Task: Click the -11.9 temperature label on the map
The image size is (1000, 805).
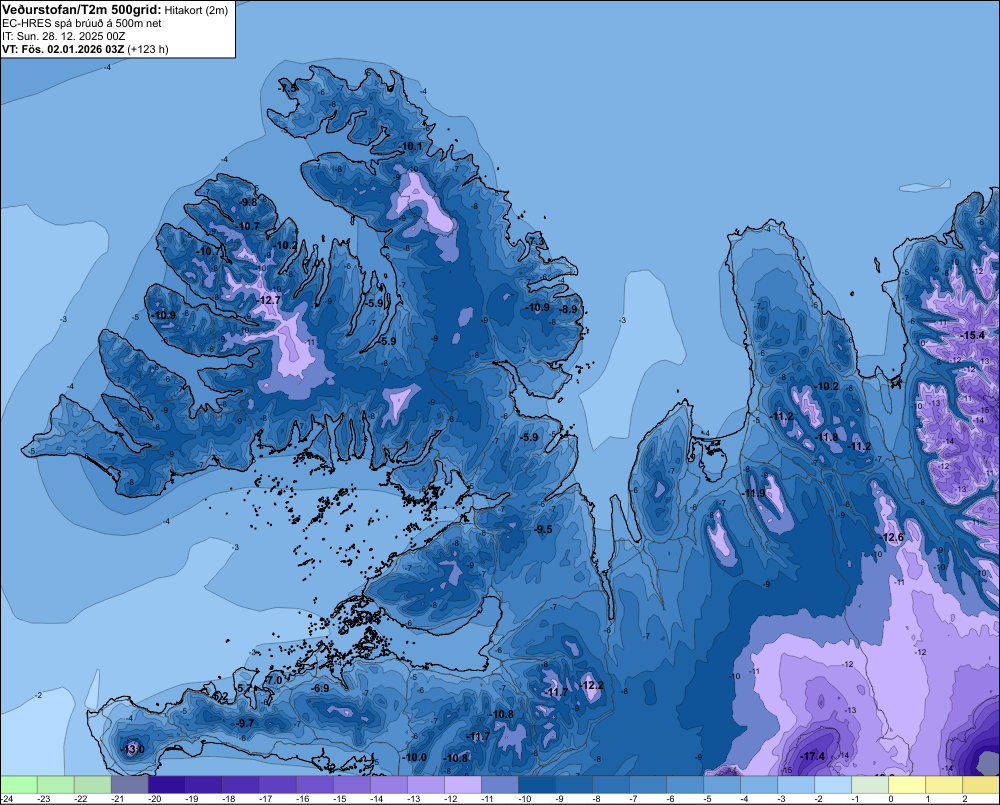Action: click(x=754, y=493)
